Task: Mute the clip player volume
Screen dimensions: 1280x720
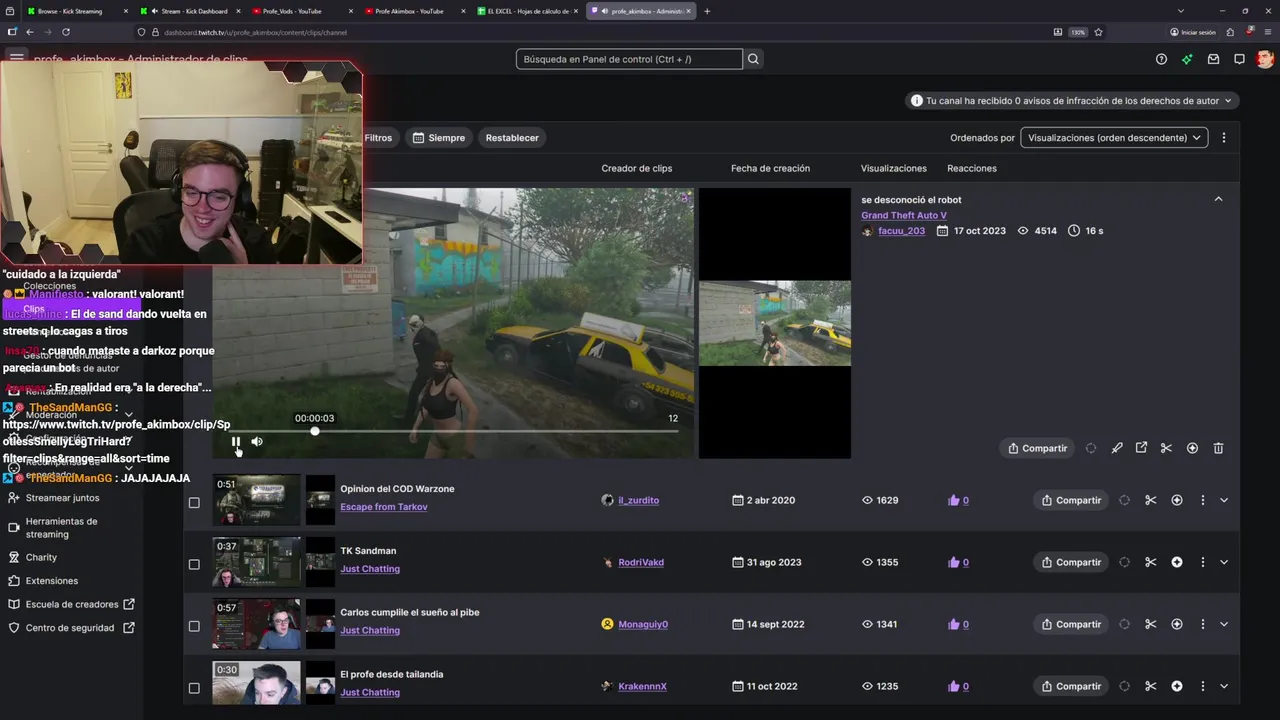Action: (x=257, y=441)
